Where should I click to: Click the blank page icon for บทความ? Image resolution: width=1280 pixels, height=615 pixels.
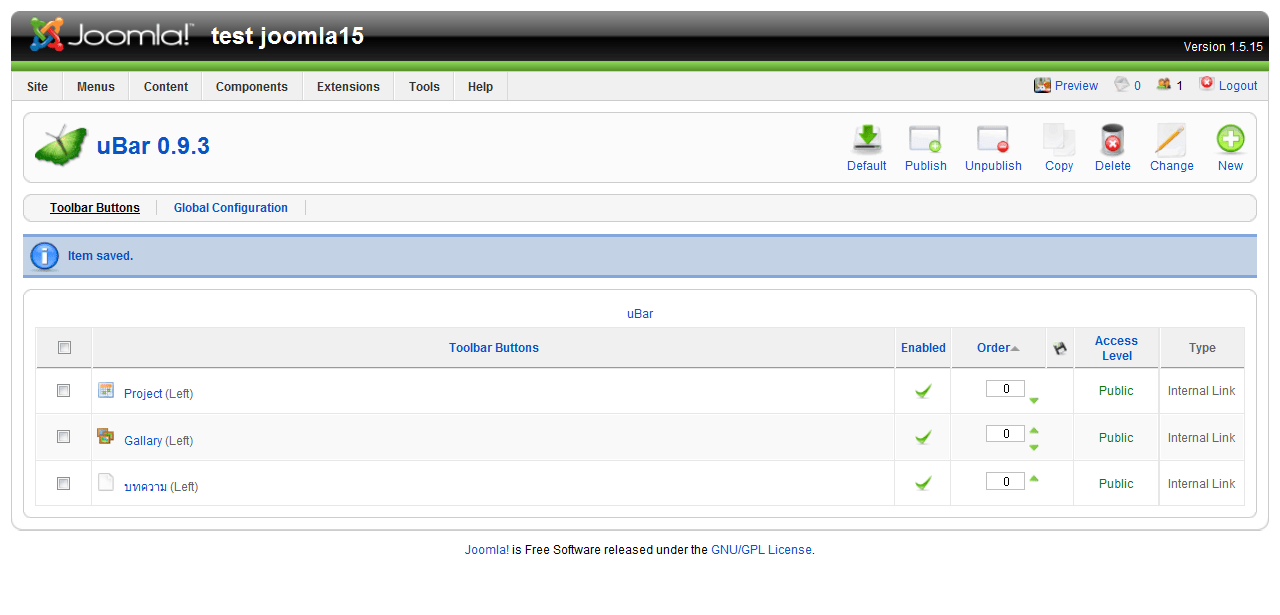[x=106, y=482]
